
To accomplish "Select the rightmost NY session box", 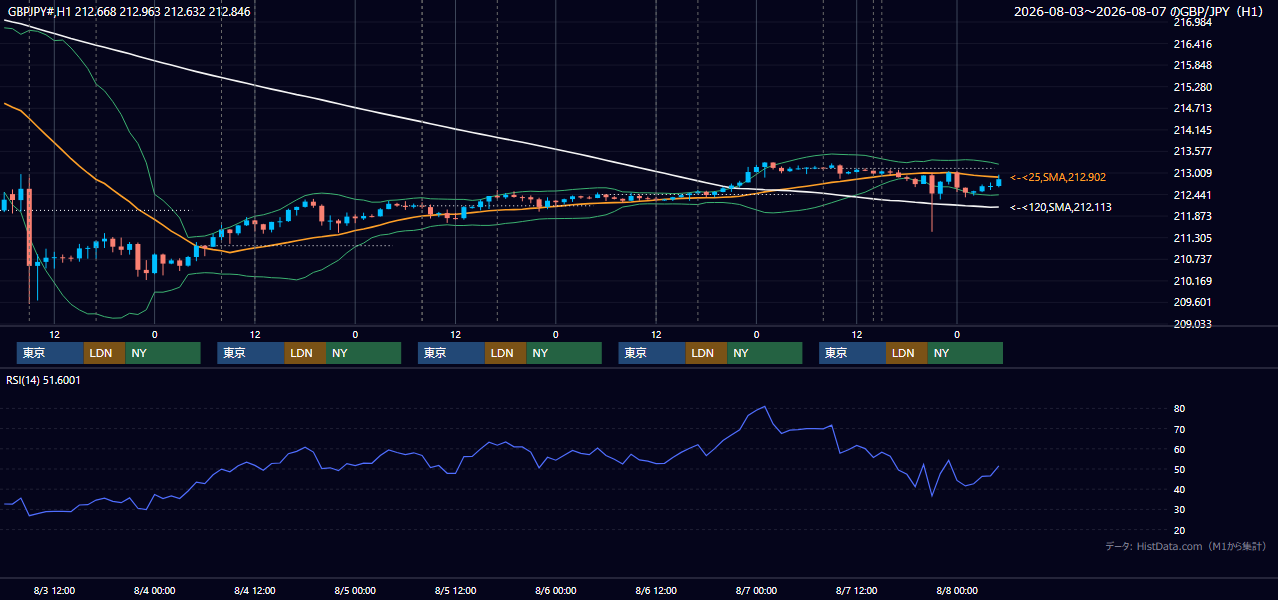I will click(x=965, y=353).
